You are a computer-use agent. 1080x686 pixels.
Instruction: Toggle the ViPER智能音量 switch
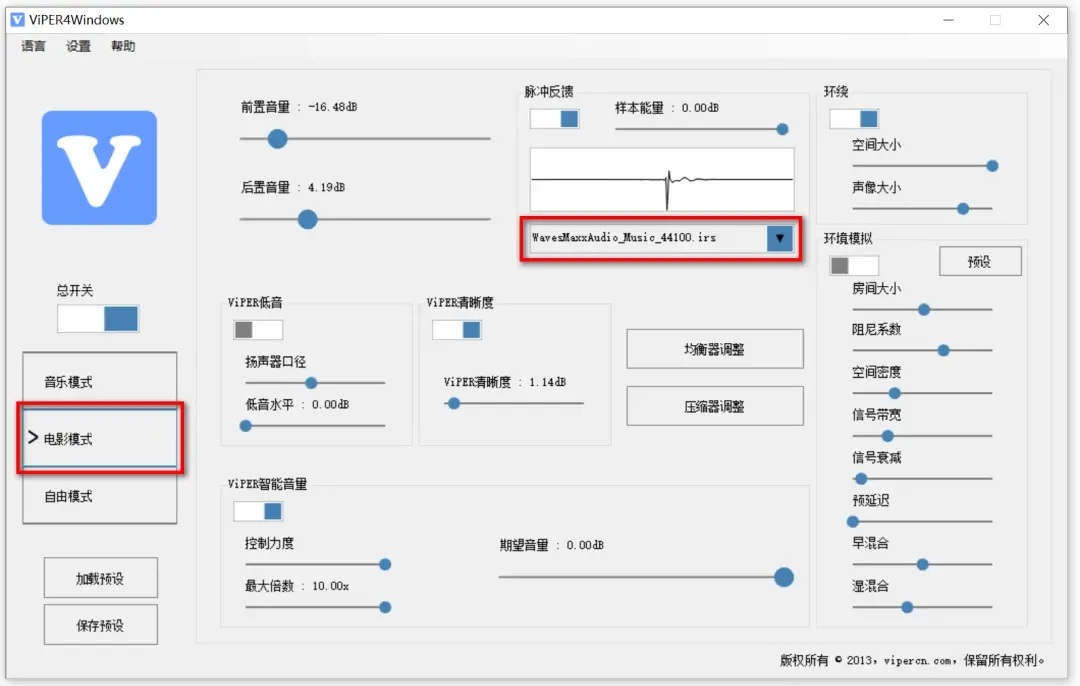pyautogui.click(x=258, y=511)
